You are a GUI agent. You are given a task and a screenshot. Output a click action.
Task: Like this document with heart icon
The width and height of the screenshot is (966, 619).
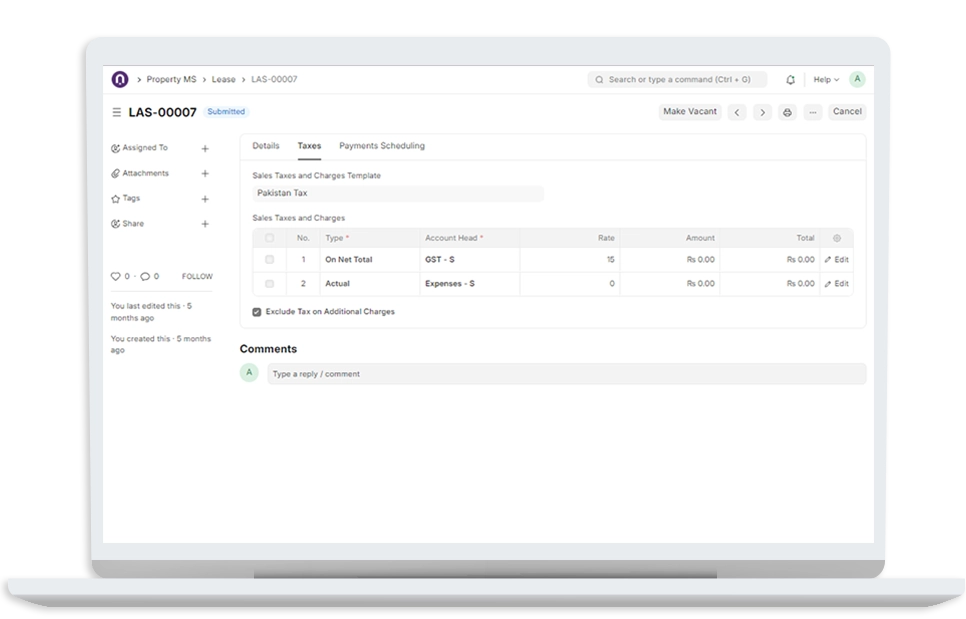pyautogui.click(x=115, y=276)
